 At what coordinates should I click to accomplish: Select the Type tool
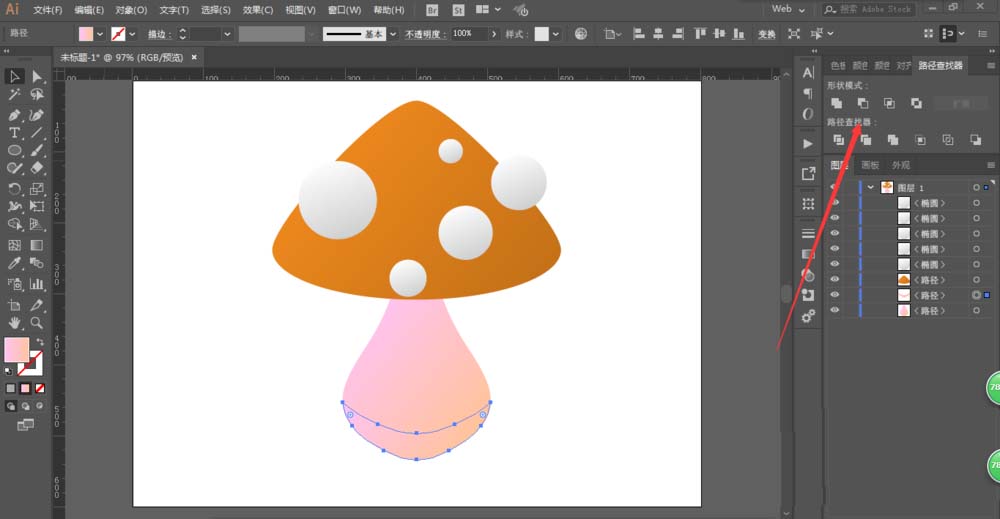[15, 132]
